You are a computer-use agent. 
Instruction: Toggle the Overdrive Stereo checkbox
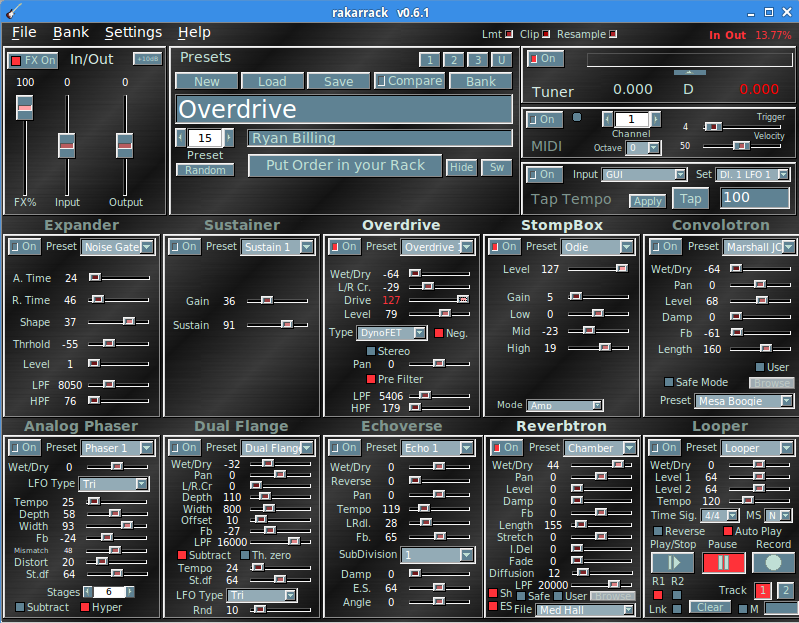coord(372,351)
